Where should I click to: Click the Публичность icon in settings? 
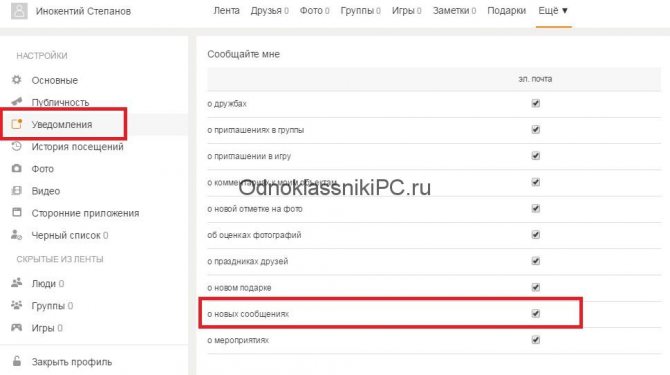click(17, 102)
